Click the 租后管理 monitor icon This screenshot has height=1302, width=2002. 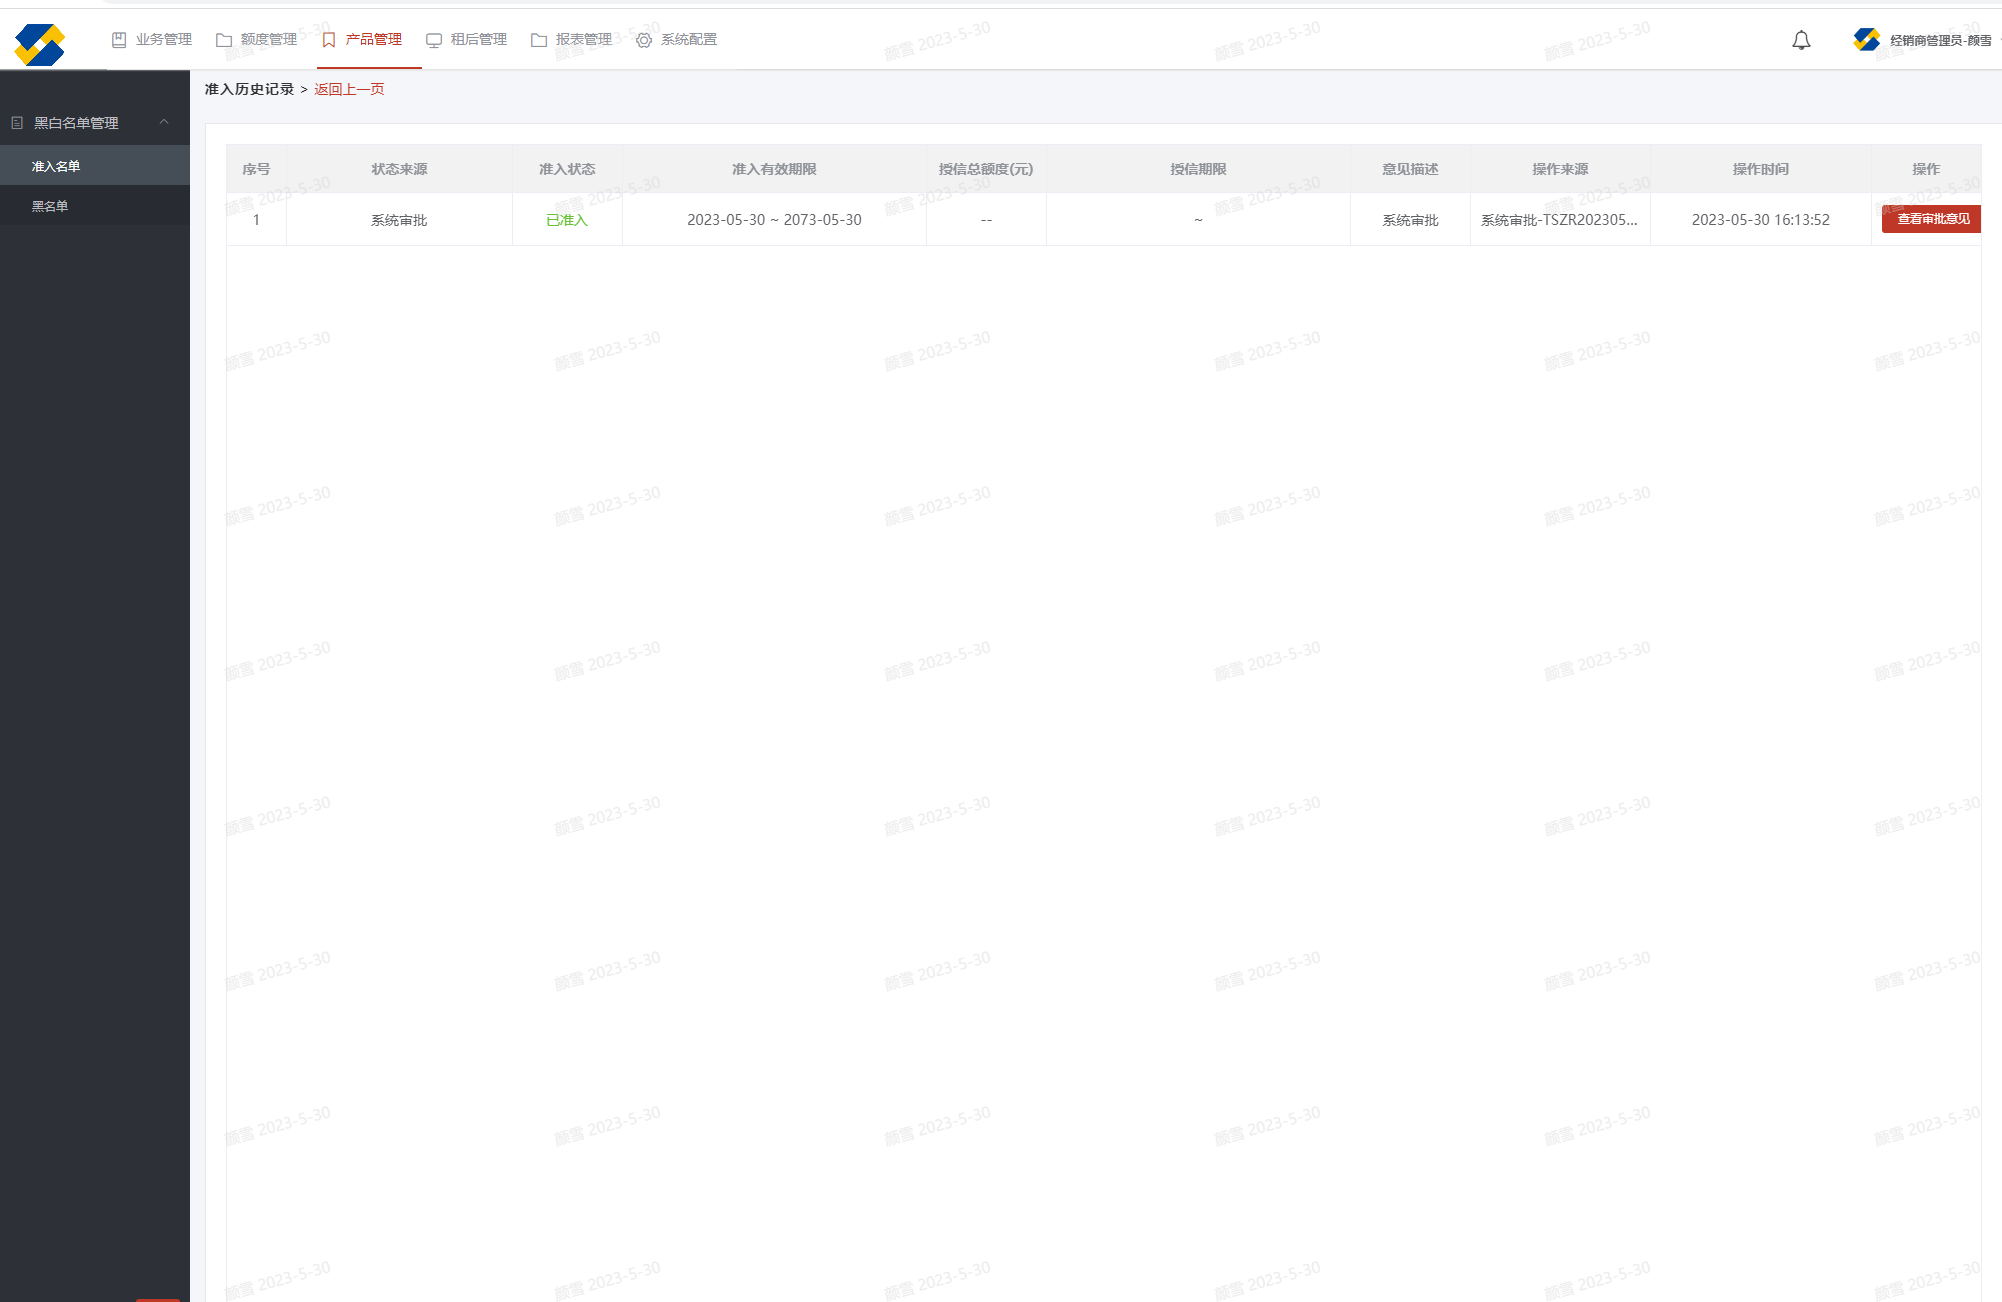(x=434, y=40)
